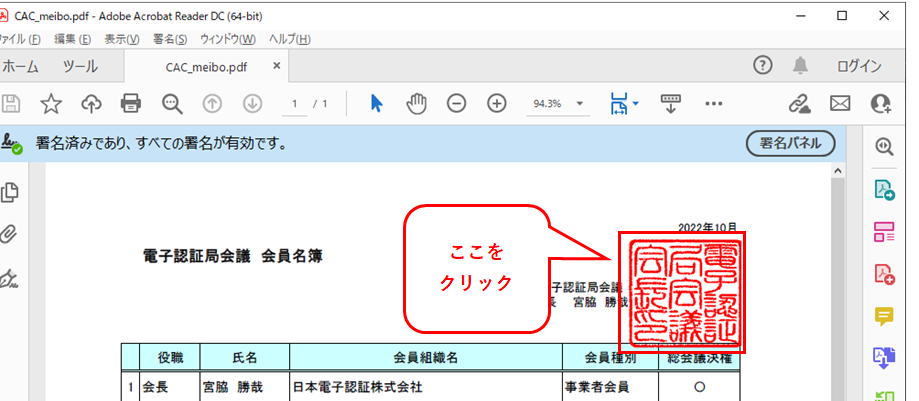Click the upload to cloud icon

[x=90, y=103]
